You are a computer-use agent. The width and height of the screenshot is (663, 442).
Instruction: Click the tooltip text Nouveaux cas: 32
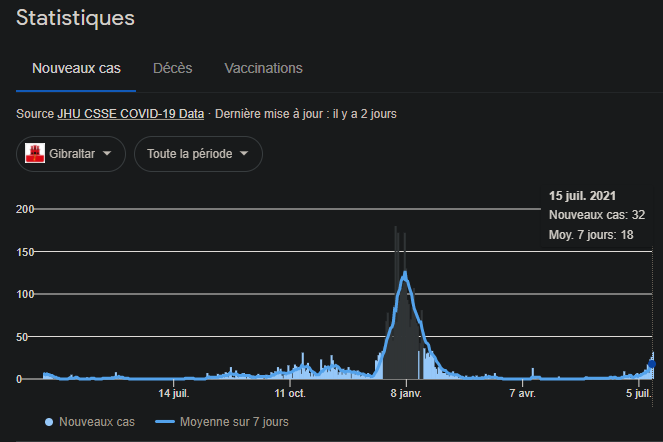click(597, 215)
